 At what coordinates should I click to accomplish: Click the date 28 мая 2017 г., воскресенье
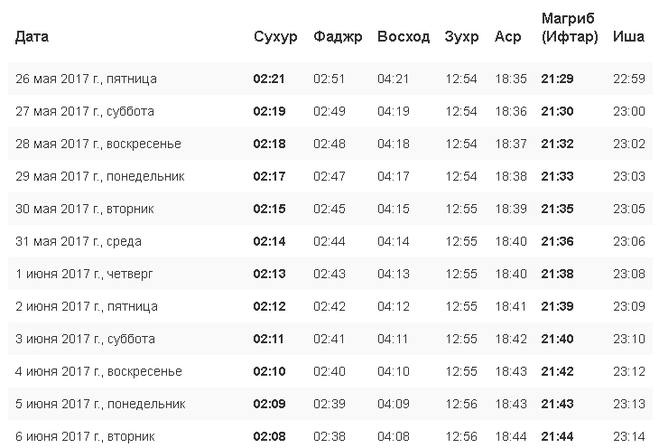coord(97,143)
